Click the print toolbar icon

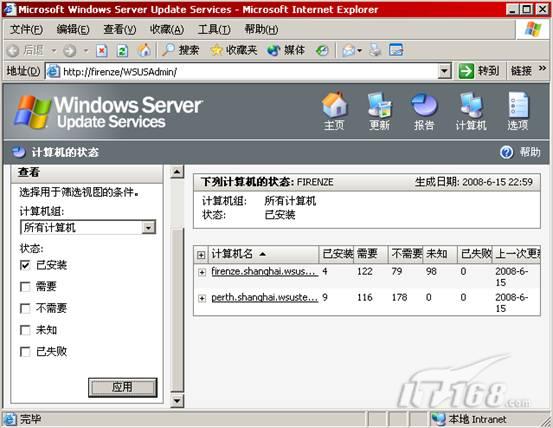(375, 50)
